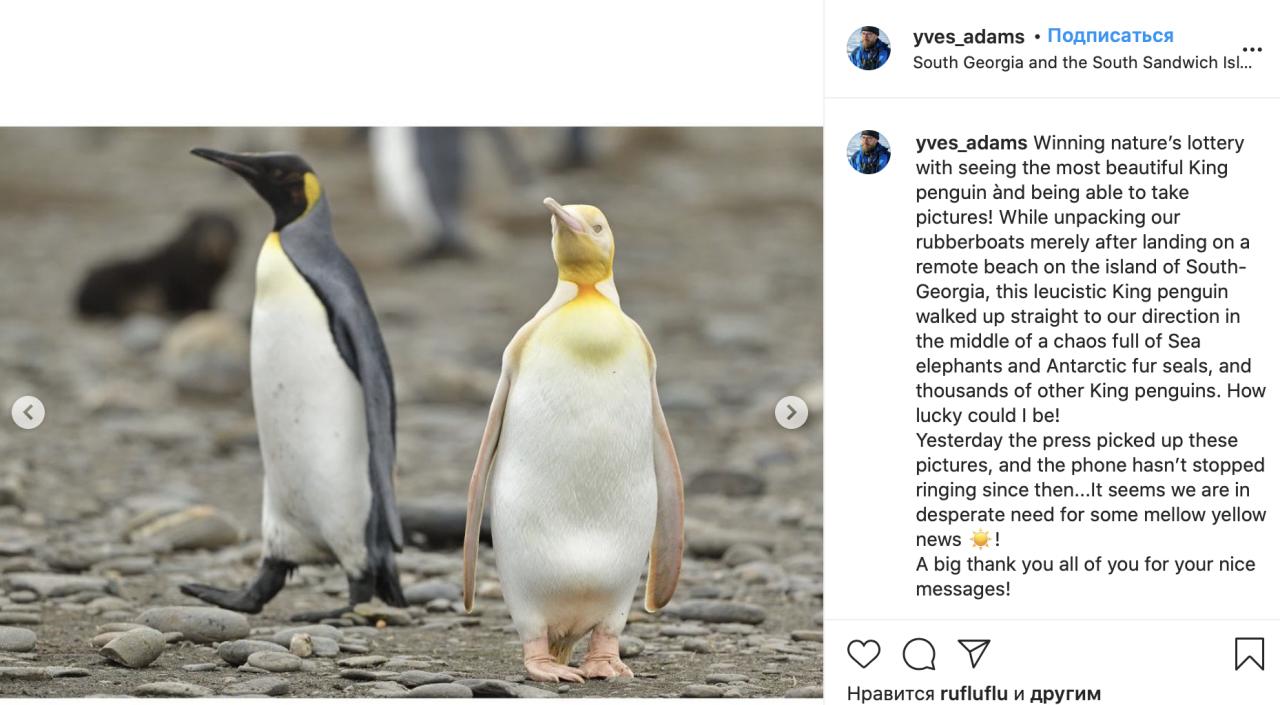Go to the next photo arrow
1280x705 pixels.
point(791,412)
